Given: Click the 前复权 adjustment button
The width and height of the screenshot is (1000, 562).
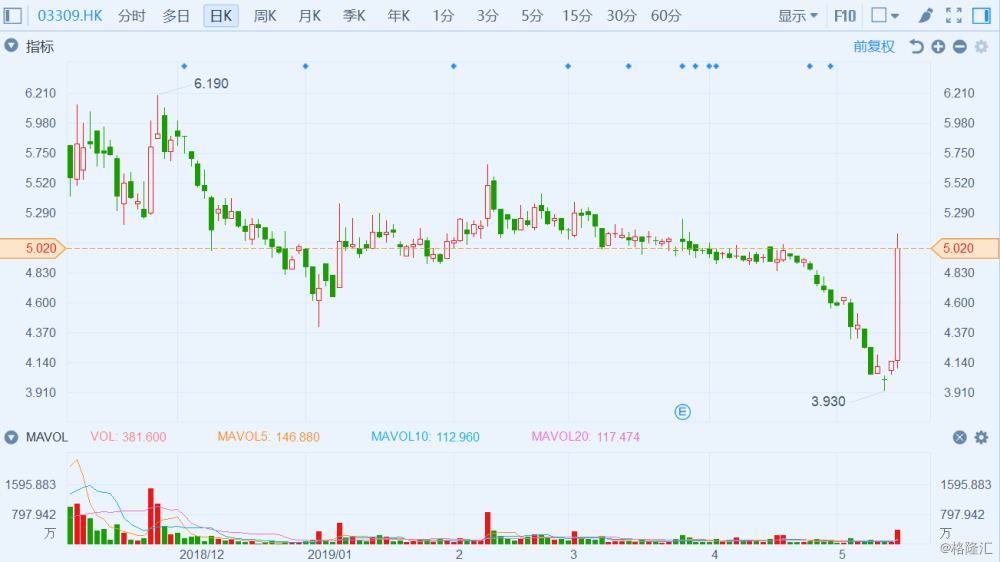Looking at the screenshot, I should 874,46.
